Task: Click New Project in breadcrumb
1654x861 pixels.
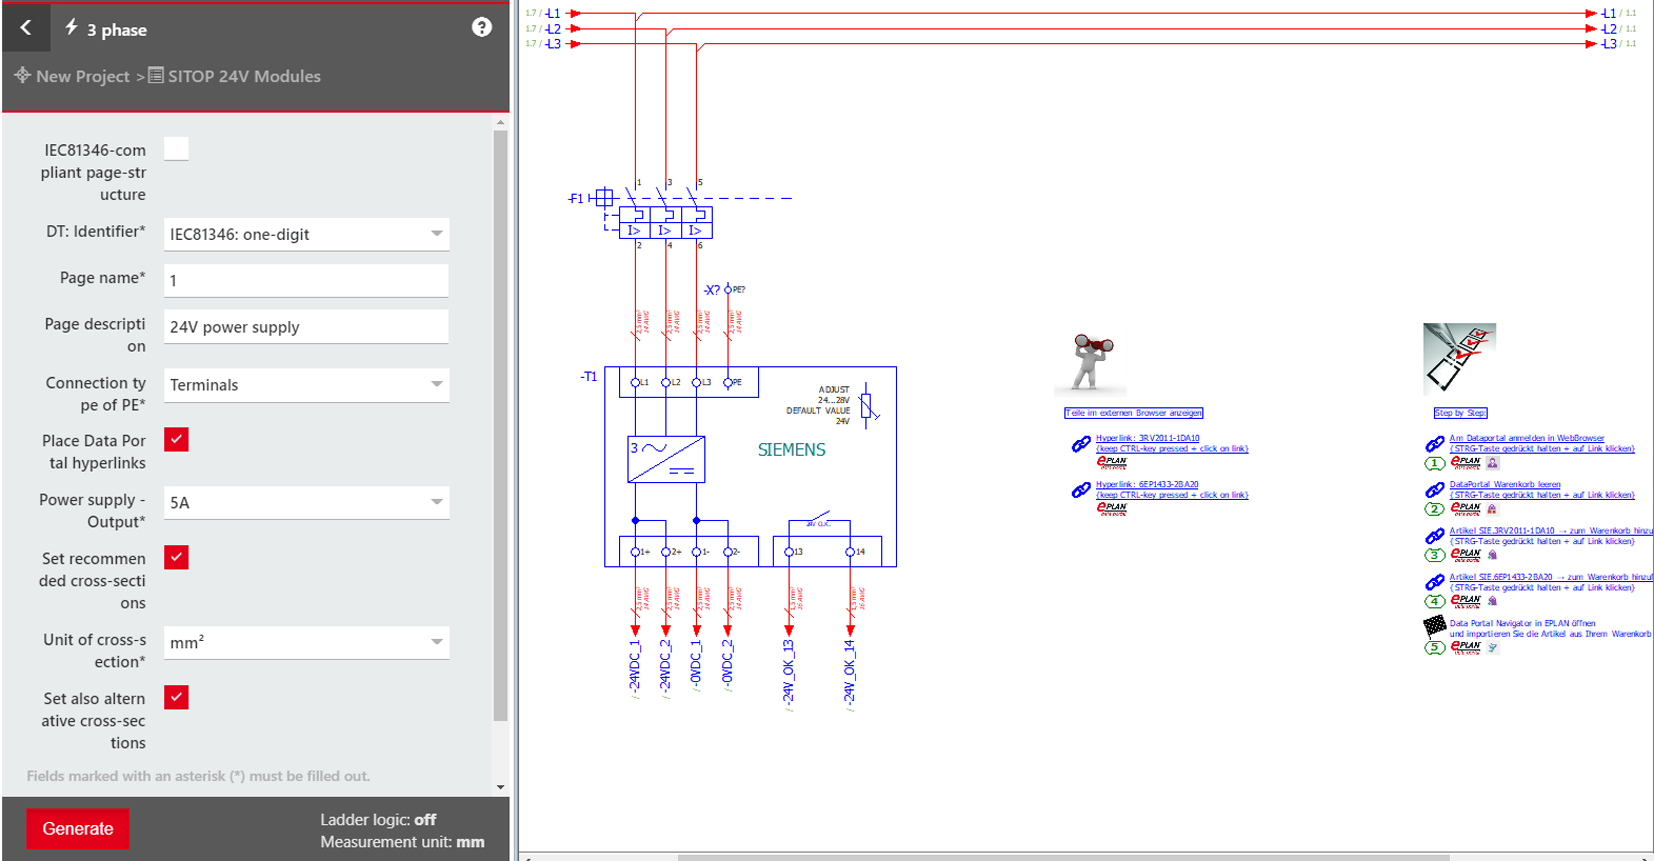Action: (83, 76)
